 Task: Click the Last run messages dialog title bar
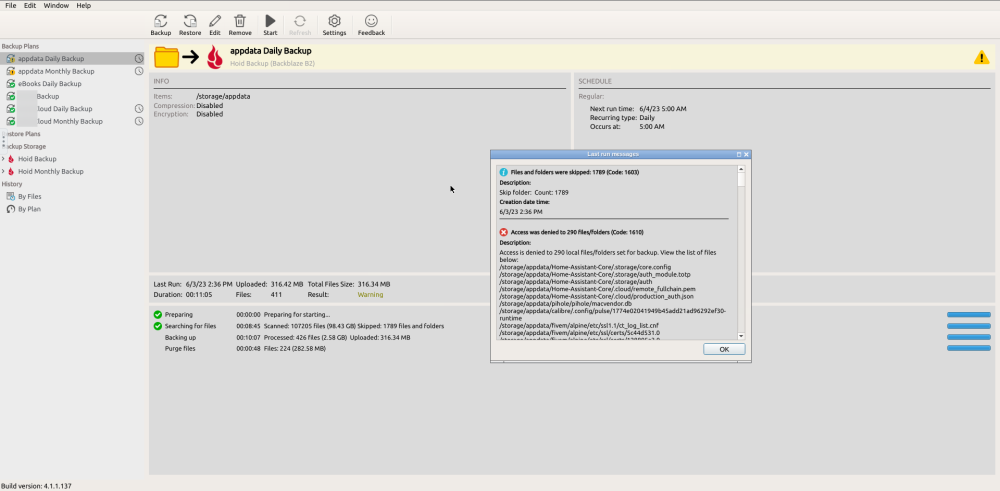coord(621,154)
